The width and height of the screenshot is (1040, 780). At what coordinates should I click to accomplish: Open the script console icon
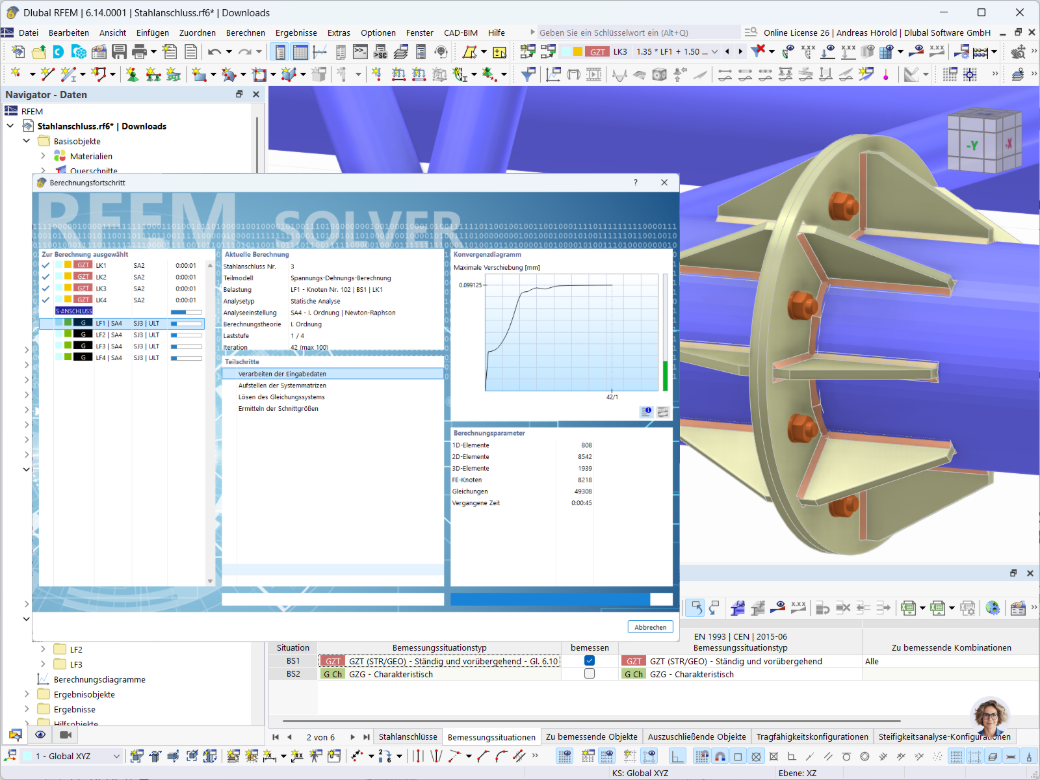click(x=360, y=52)
